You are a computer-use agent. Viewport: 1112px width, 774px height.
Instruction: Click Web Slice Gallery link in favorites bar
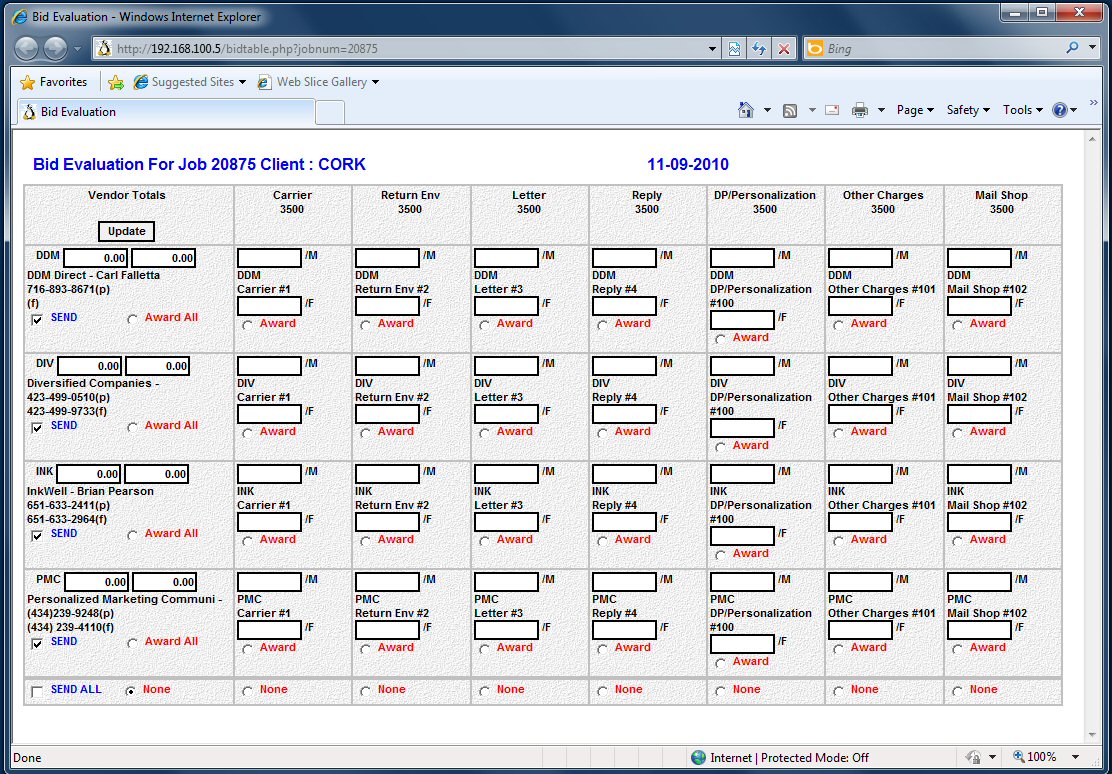[x=321, y=82]
